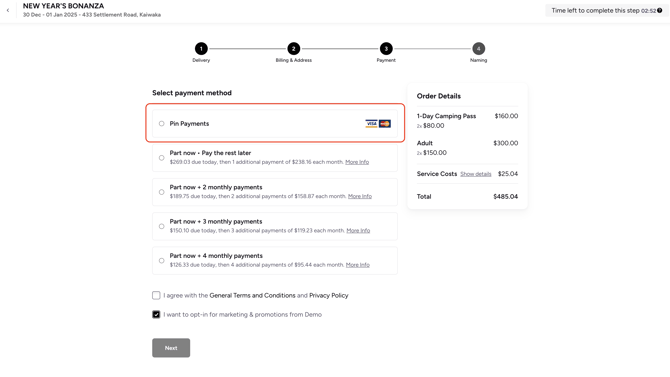
Task: Open General Terms and Conditions link
Action: (x=252, y=295)
